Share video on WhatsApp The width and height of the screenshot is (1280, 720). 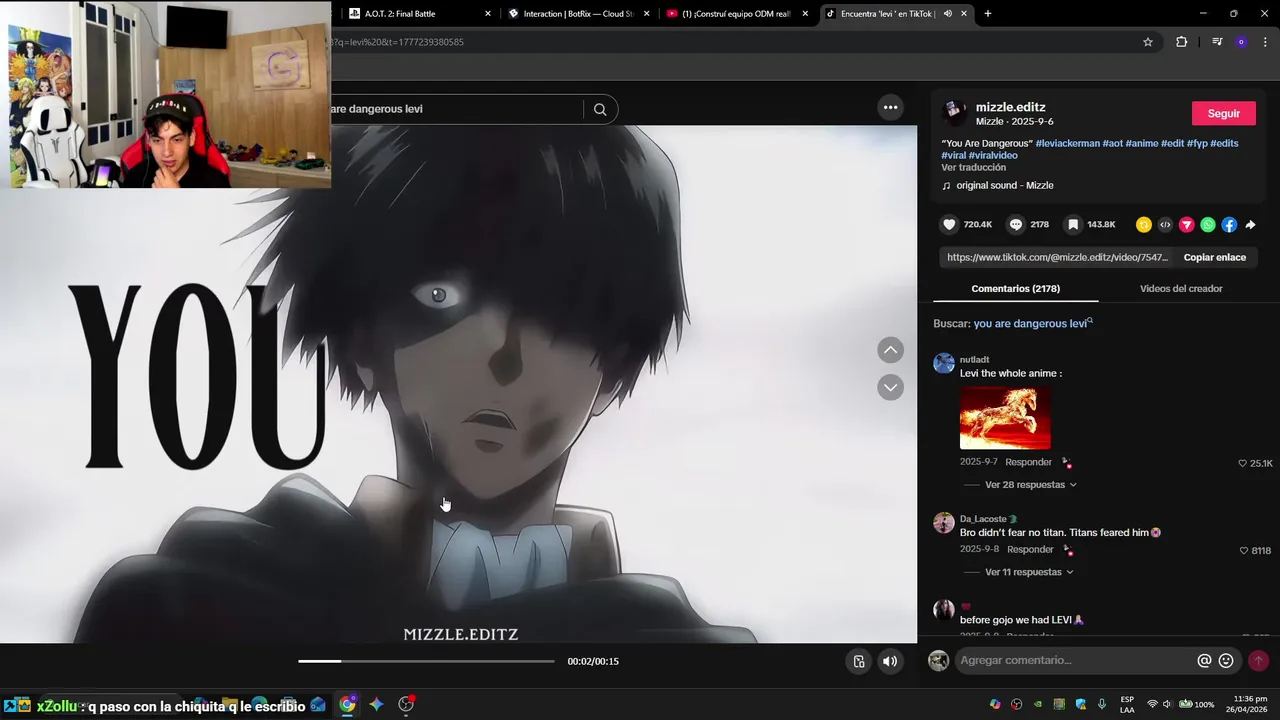1208,225
